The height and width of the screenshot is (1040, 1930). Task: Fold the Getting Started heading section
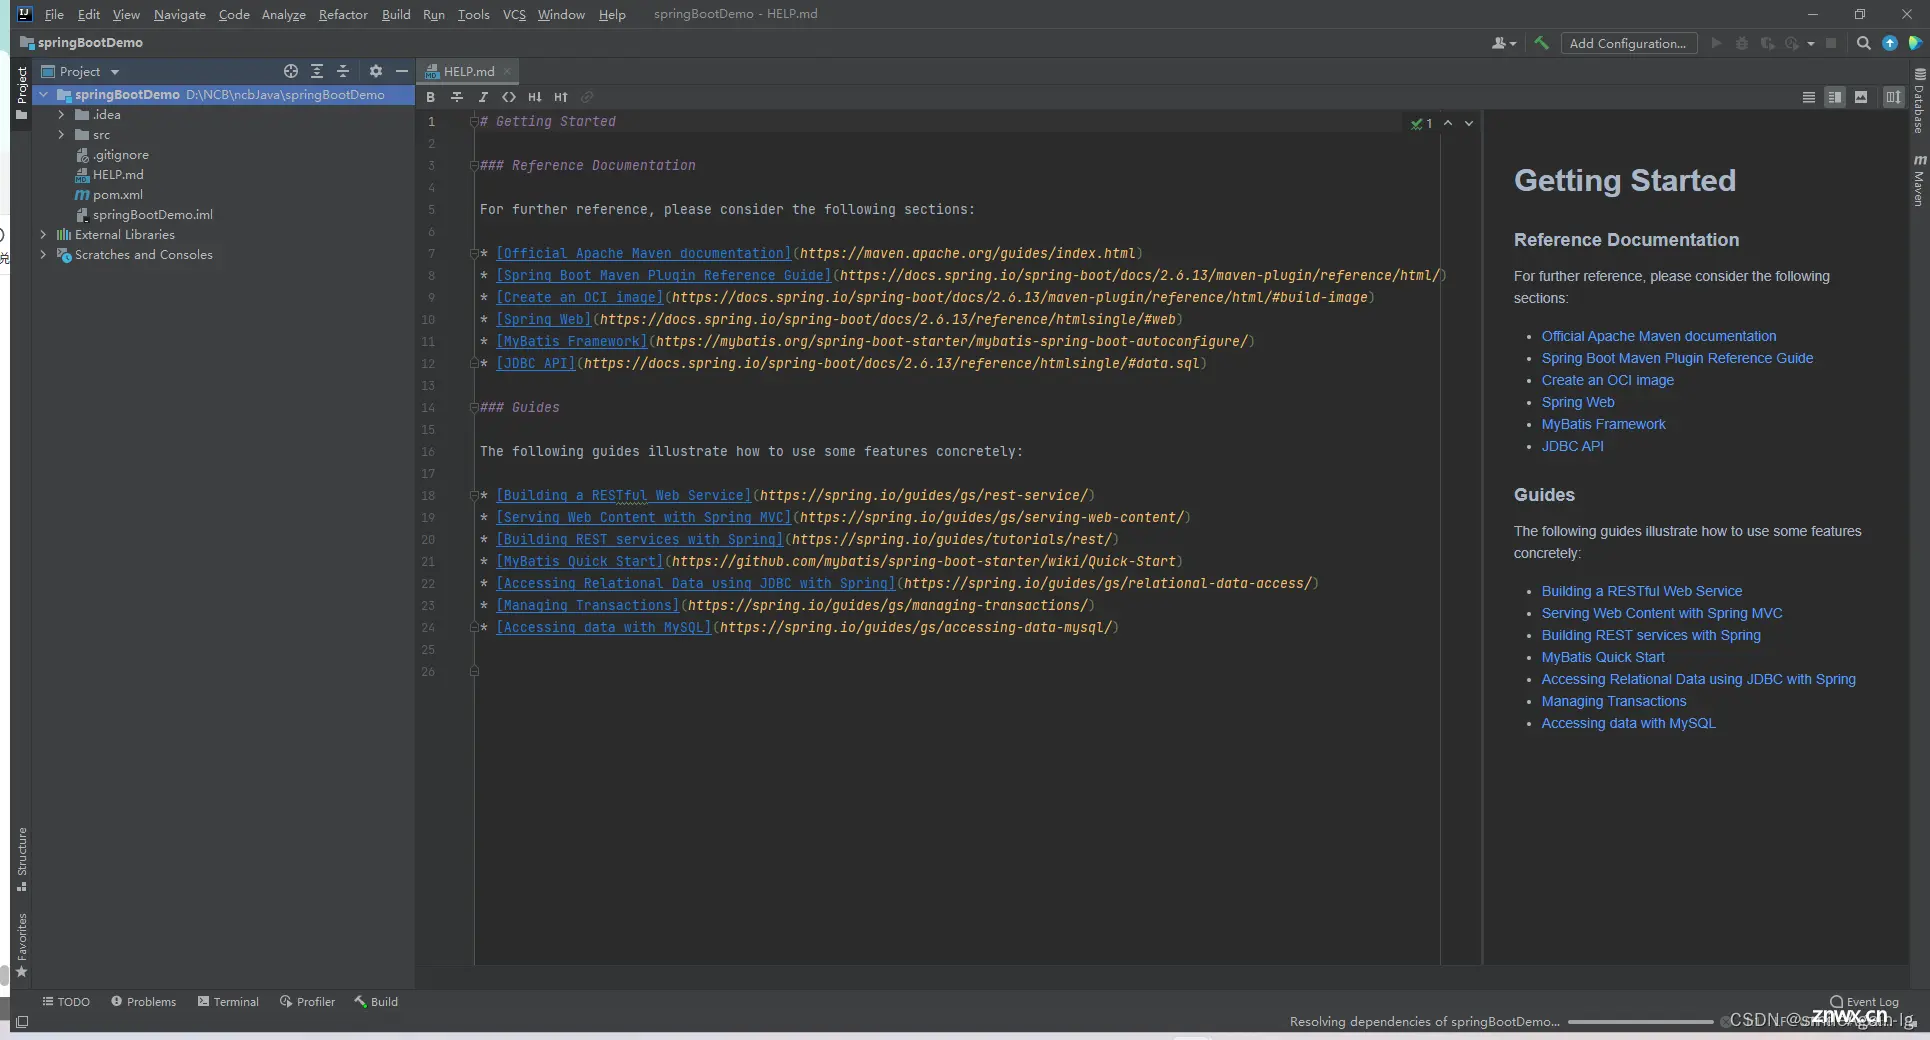pos(474,121)
